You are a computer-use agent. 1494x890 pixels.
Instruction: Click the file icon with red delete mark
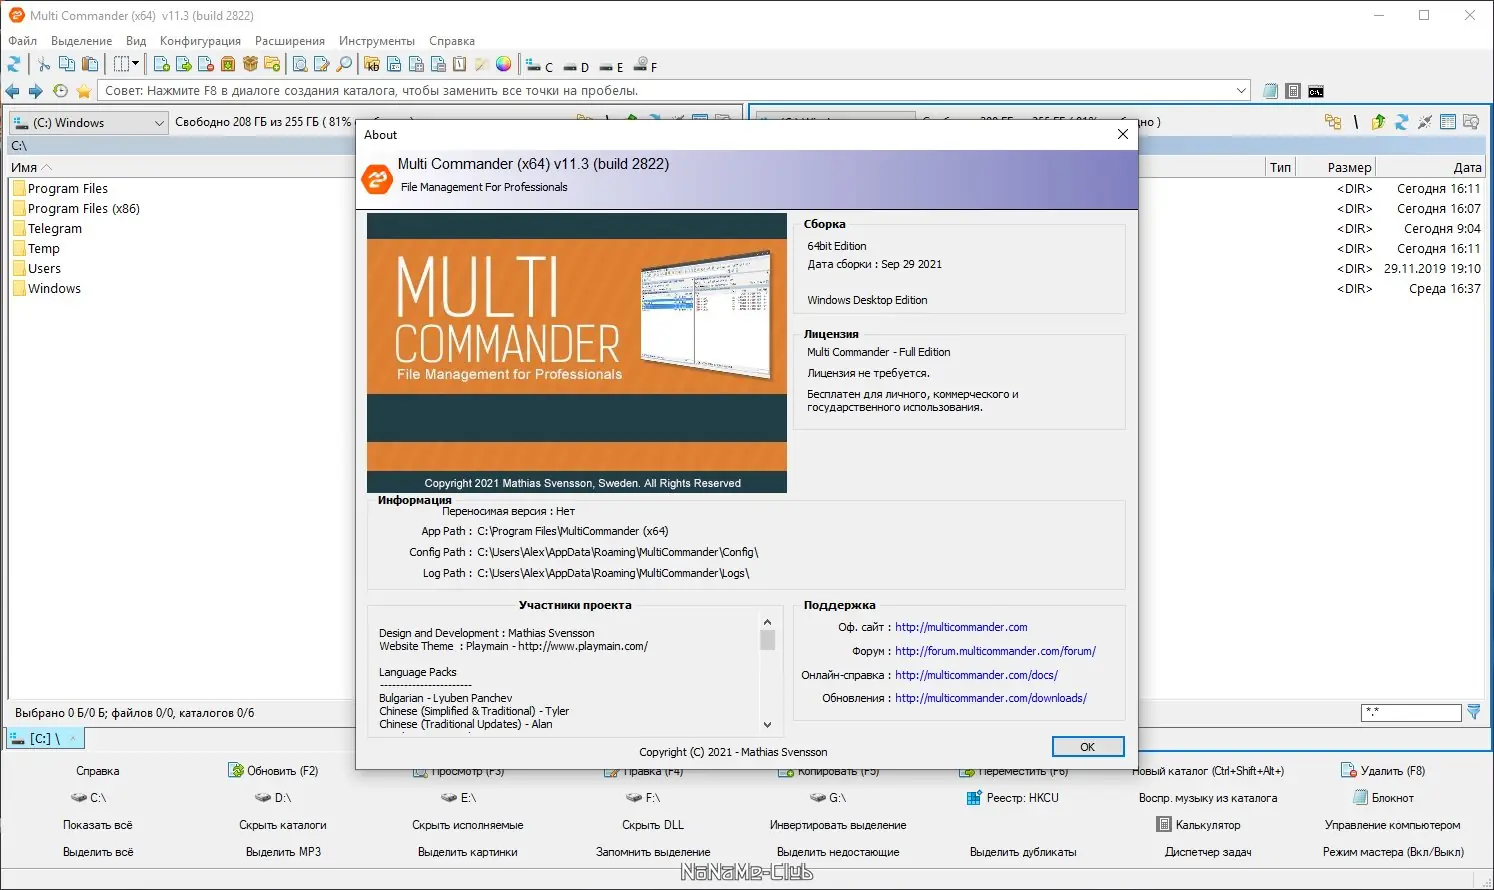click(206, 64)
